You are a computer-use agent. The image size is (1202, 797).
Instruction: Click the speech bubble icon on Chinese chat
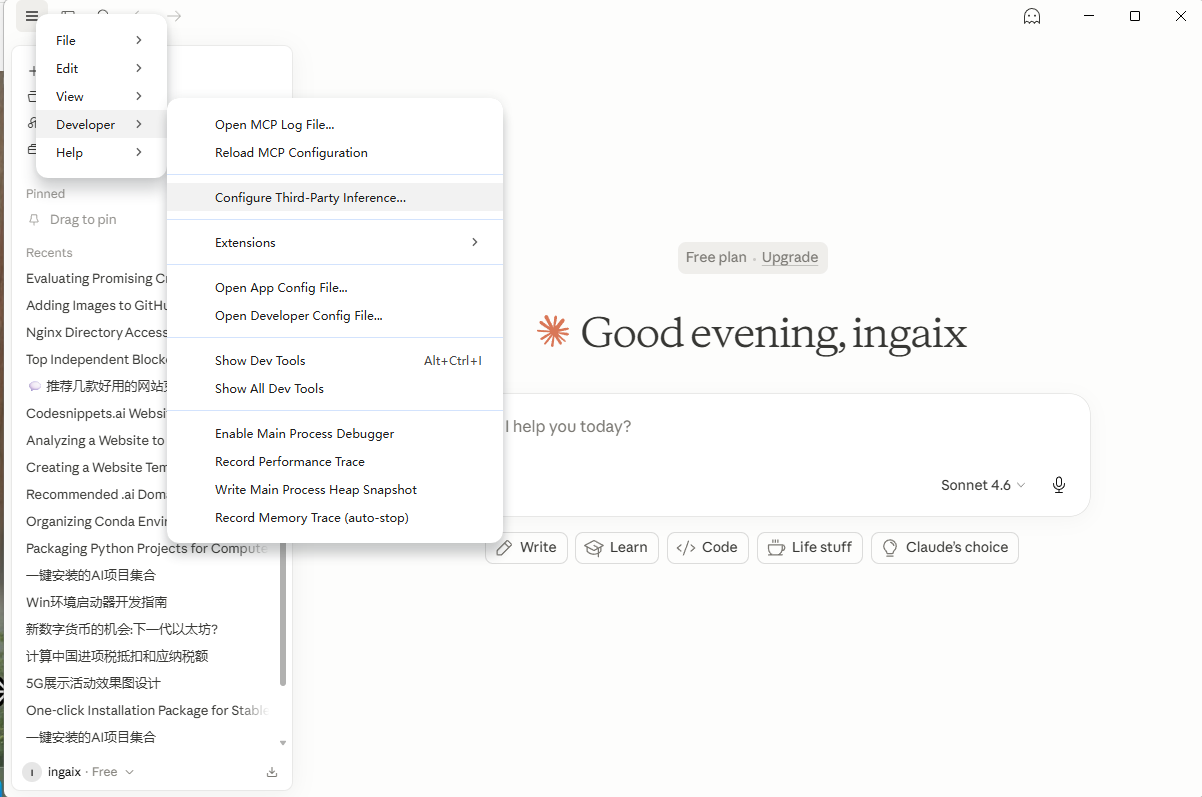click(35, 386)
